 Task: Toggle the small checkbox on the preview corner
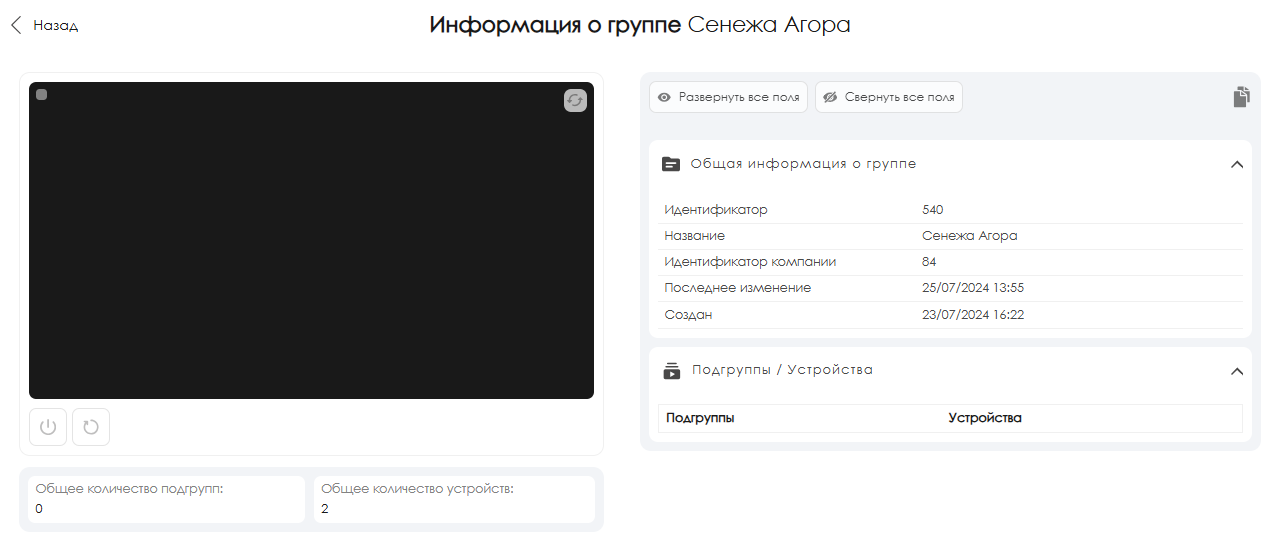point(42,95)
